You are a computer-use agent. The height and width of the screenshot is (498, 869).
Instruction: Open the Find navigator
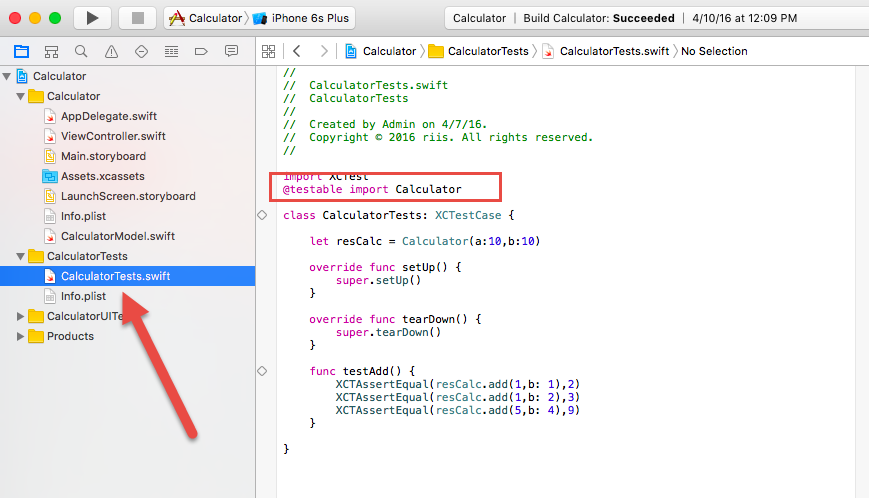tap(81, 52)
